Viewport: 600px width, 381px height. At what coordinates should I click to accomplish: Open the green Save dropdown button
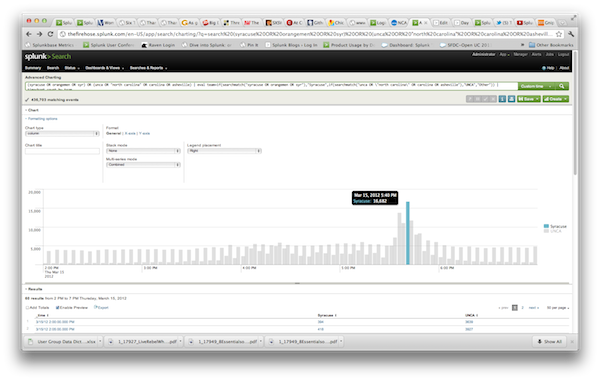pos(528,99)
